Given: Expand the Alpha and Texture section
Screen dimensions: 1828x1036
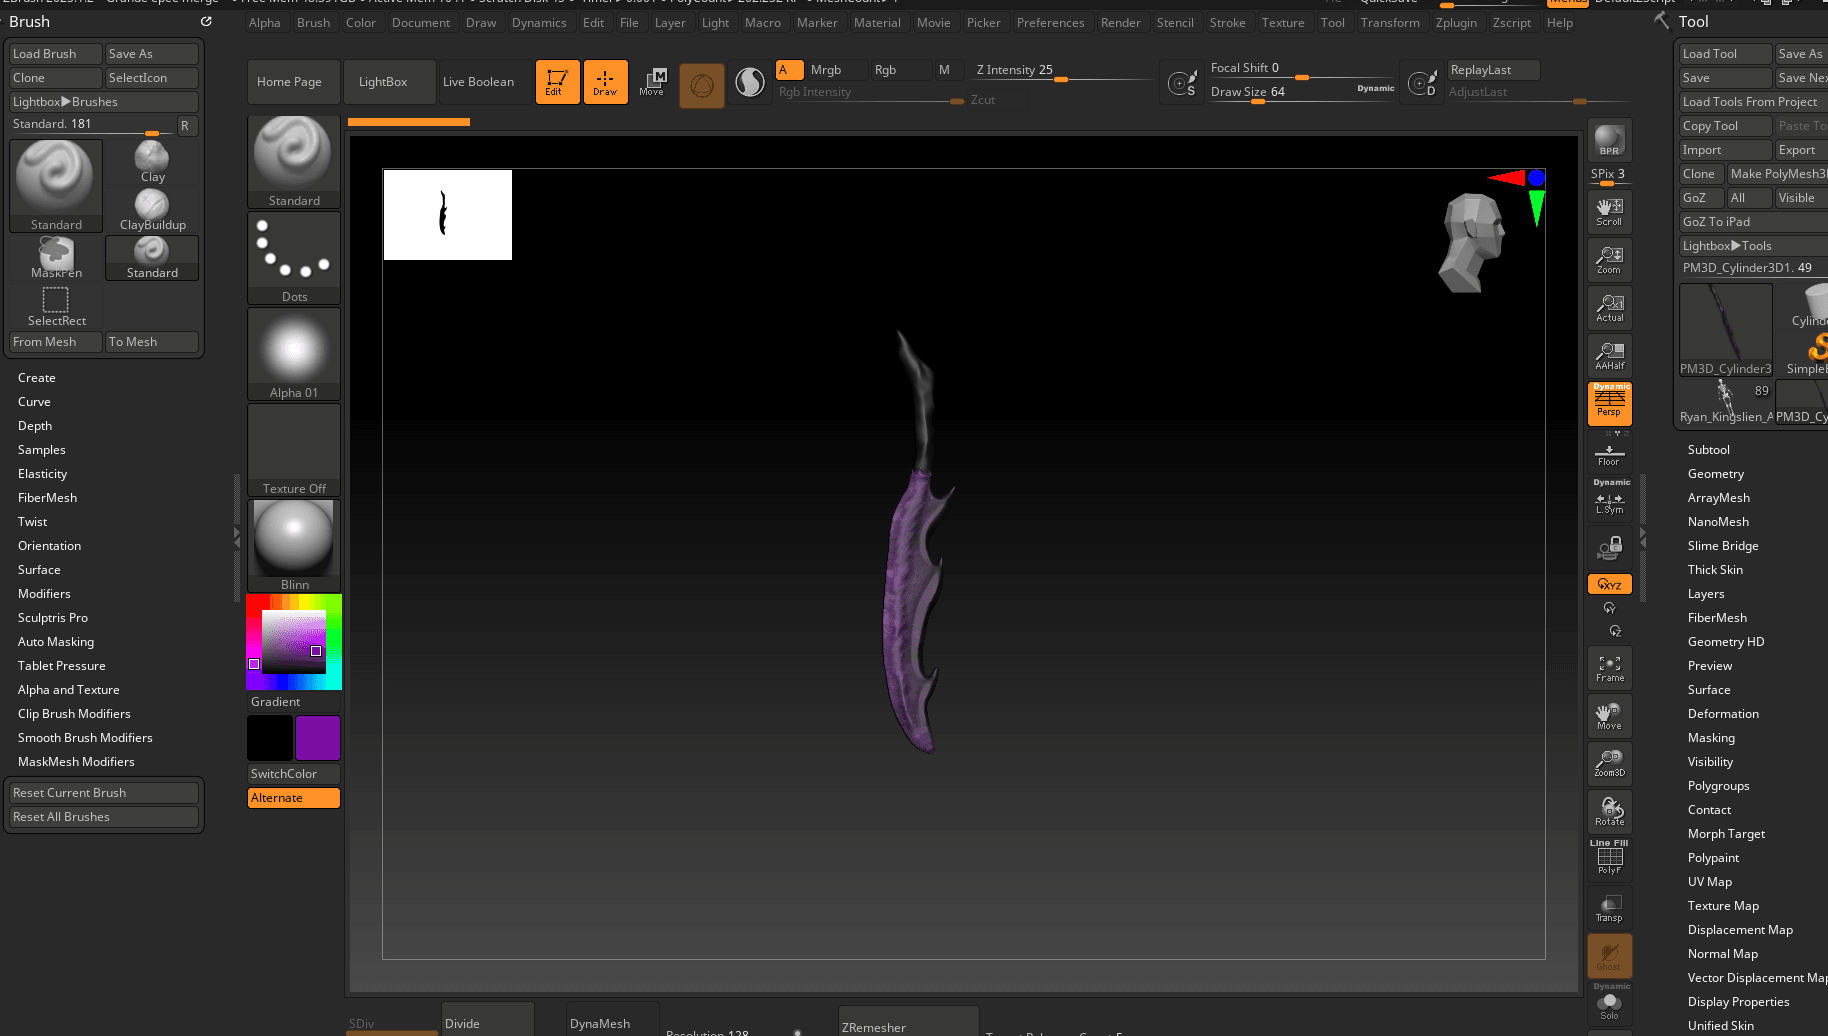Looking at the screenshot, I should tap(68, 690).
